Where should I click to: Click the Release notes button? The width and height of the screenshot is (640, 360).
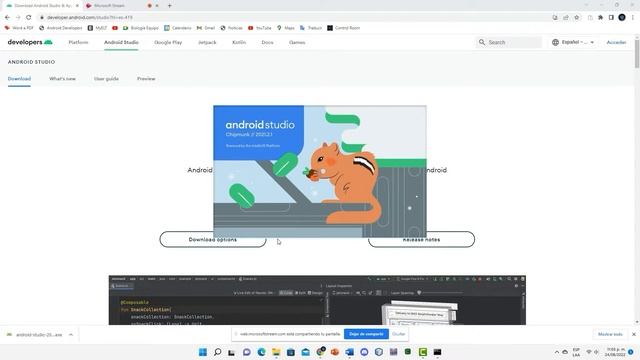tap(422, 239)
